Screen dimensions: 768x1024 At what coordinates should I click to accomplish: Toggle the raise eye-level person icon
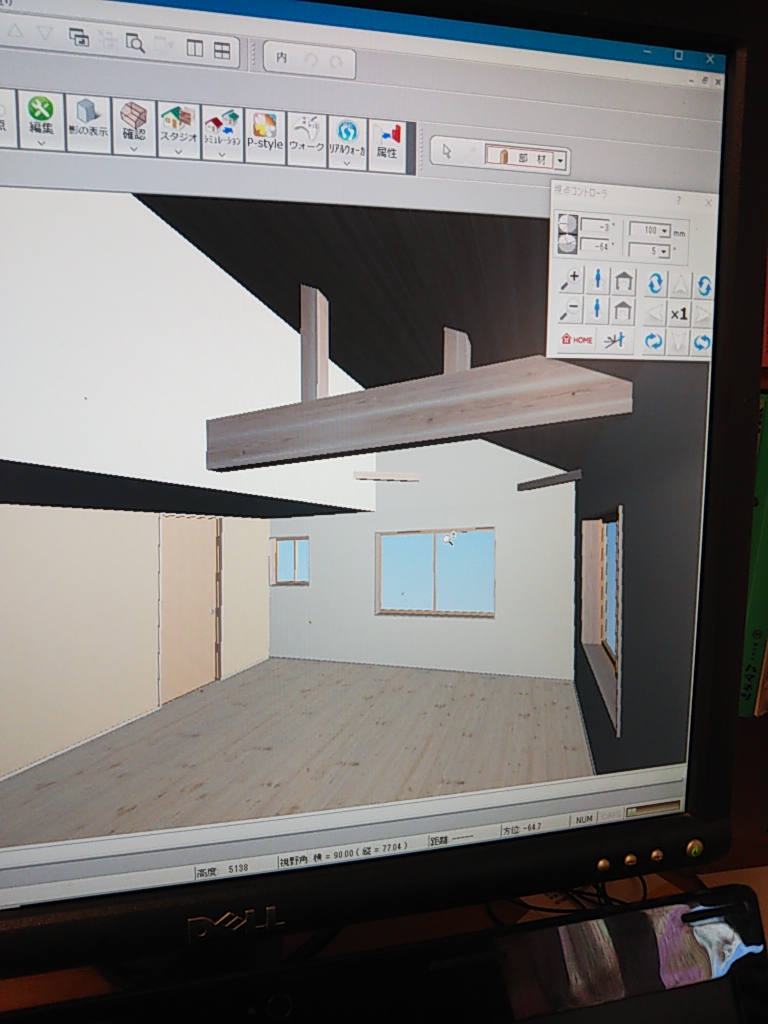click(597, 279)
